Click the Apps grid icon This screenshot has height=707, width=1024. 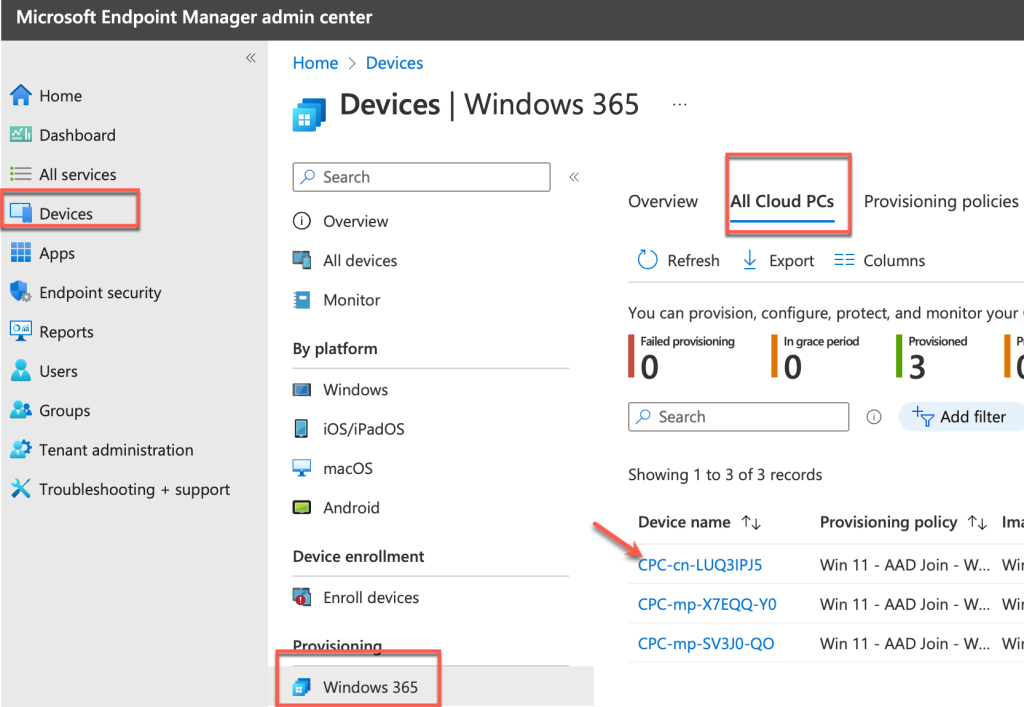coord(21,252)
